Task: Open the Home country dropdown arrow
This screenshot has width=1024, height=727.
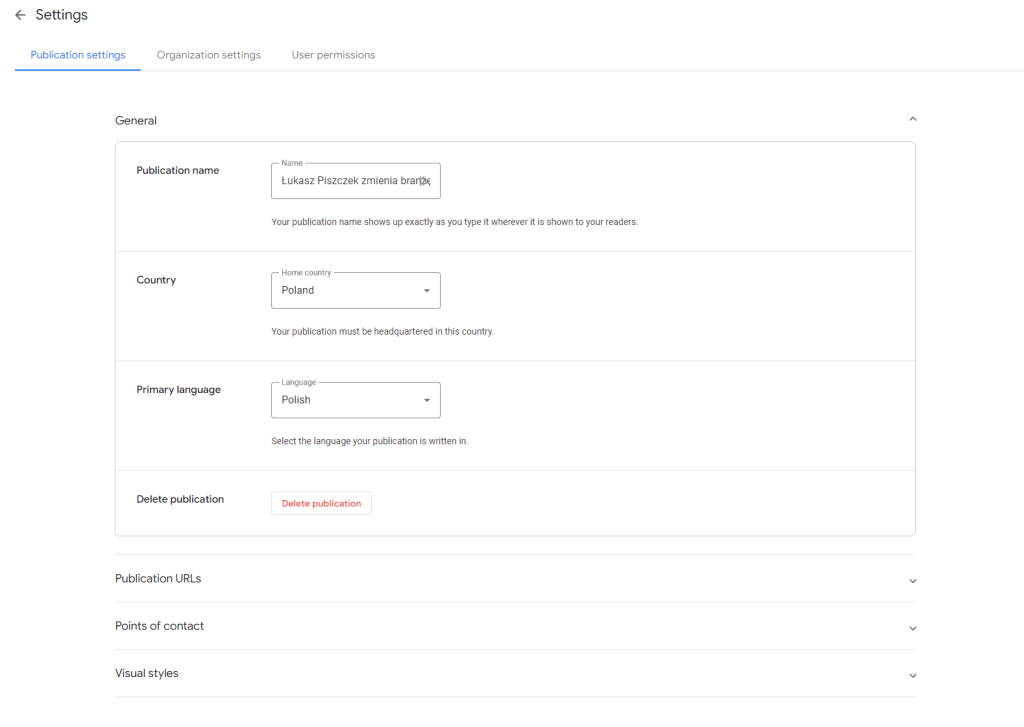Action: coord(427,291)
